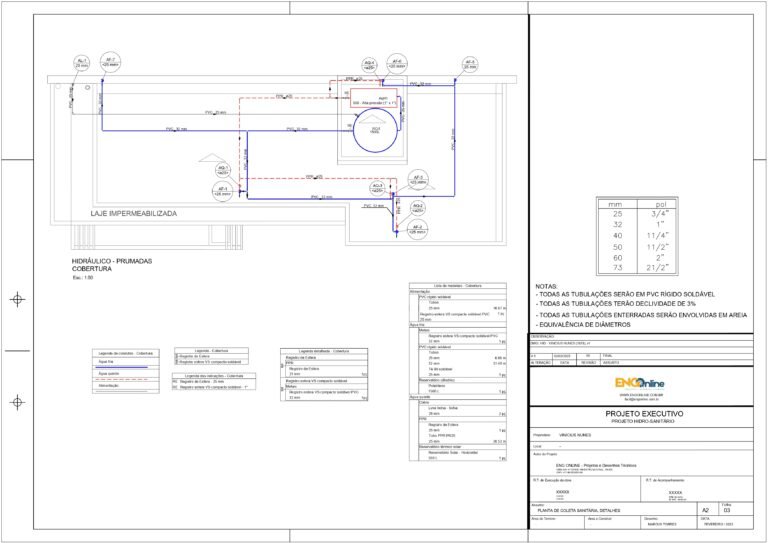Click the blue Água fria legend line
768x543 pixels.
point(121,367)
